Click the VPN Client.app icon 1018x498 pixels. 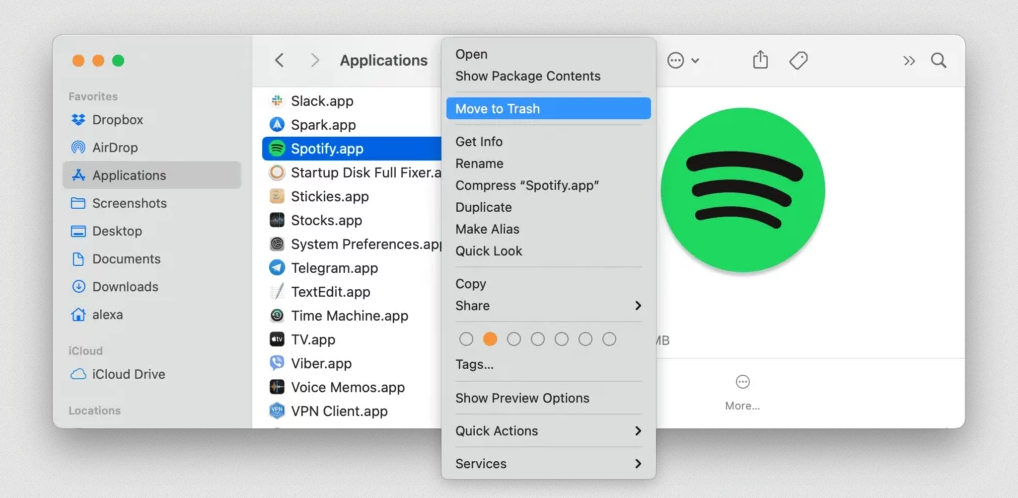(277, 411)
